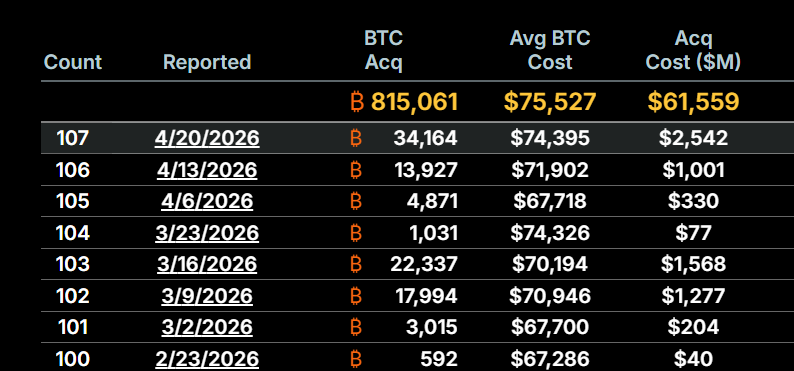Click the Bitcoin icon beside total 815,061
The width and height of the screenshot is (794, 371).
(357, 102)
